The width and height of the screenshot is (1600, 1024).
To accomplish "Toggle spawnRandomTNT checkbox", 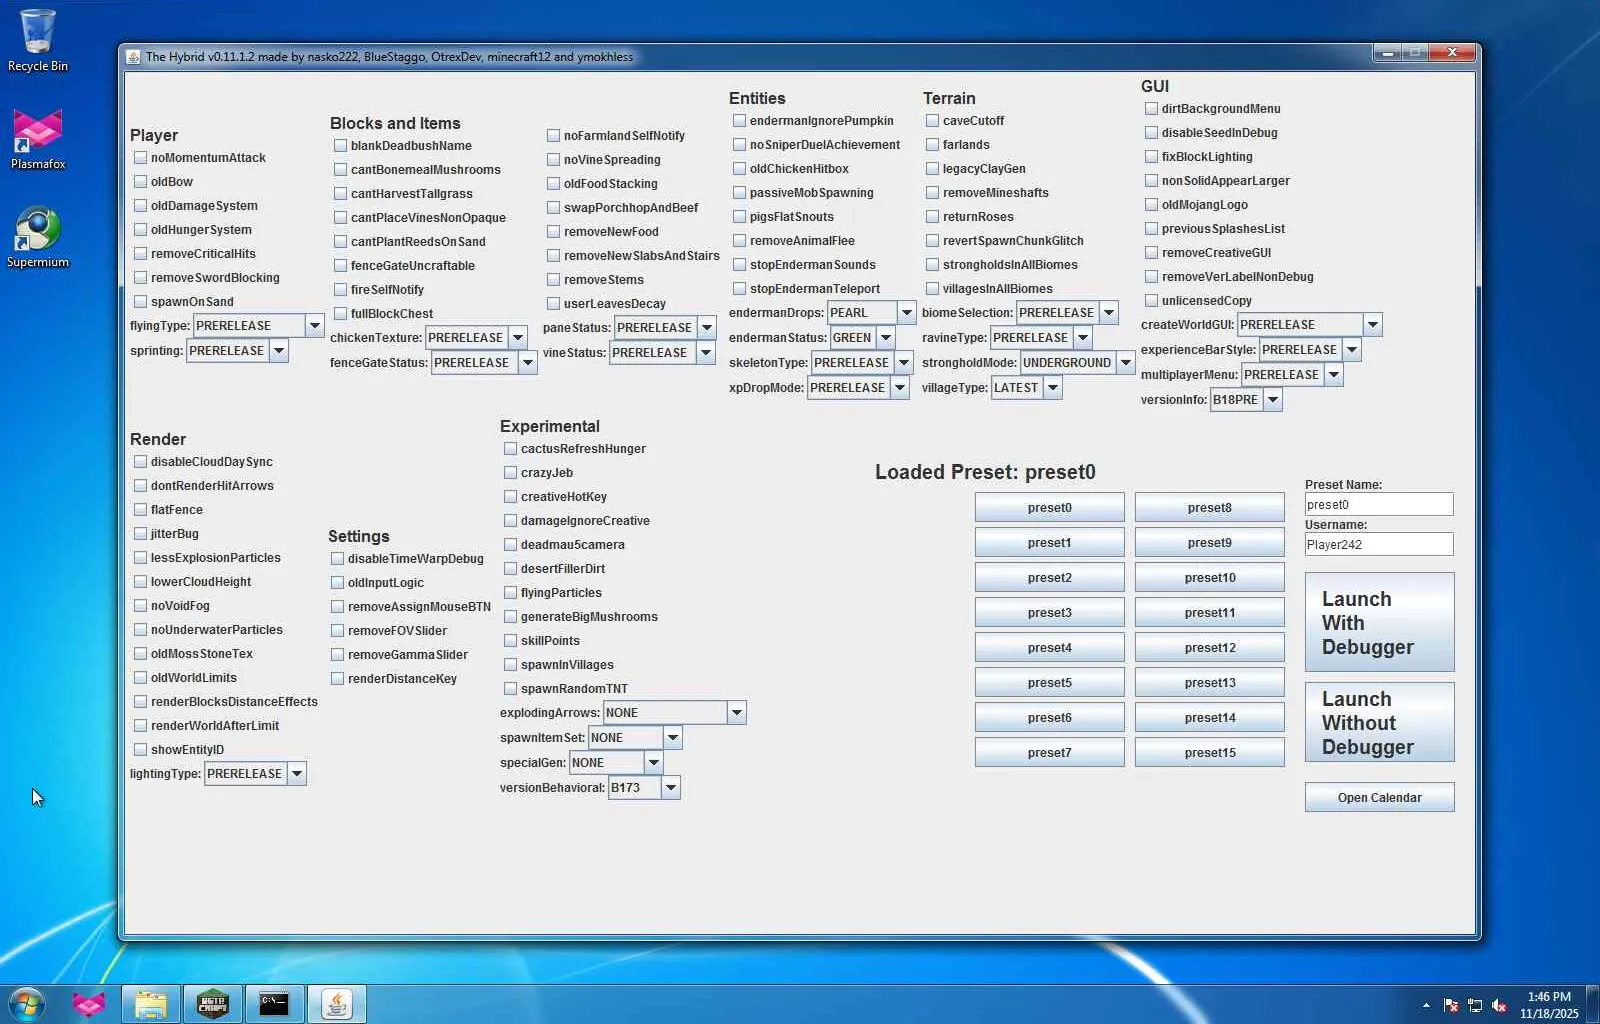I will 511,689.
